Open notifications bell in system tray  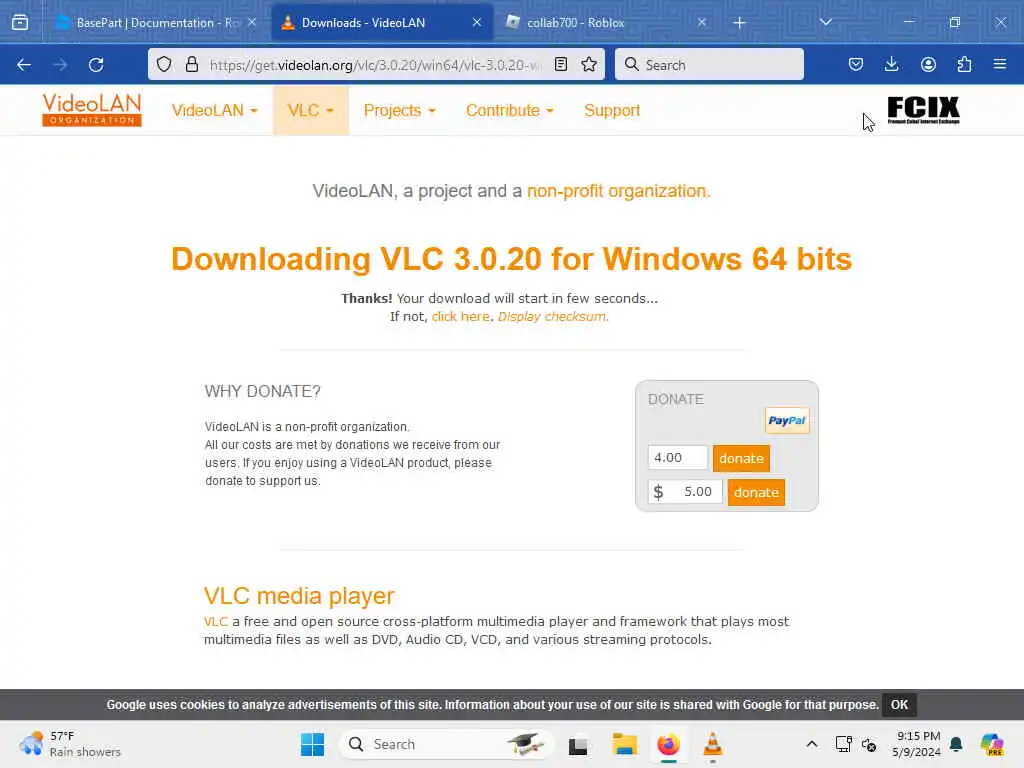pos(956,744)
